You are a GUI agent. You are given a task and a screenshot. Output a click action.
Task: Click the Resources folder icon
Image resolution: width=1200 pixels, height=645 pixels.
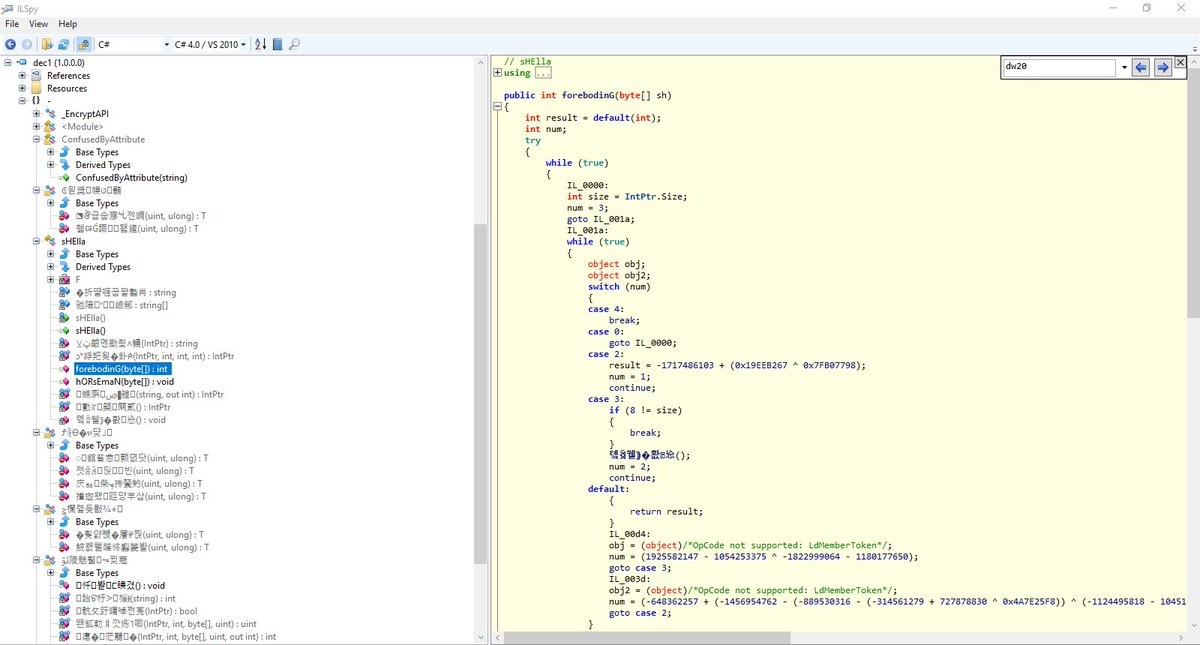click(x=37, y=89)
